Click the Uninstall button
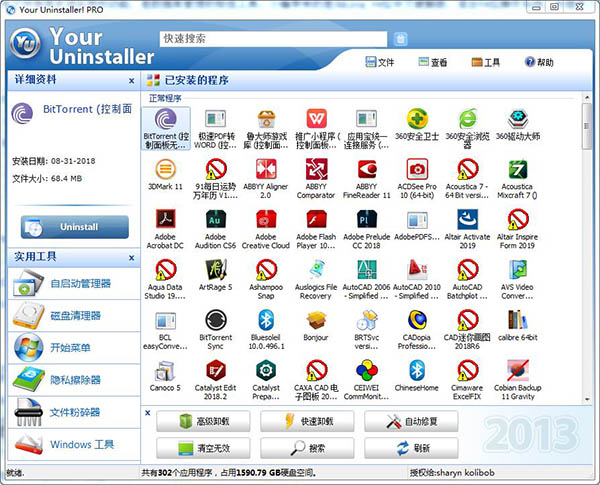This screenshot has height=485, width=600. [x=75, y=227]
